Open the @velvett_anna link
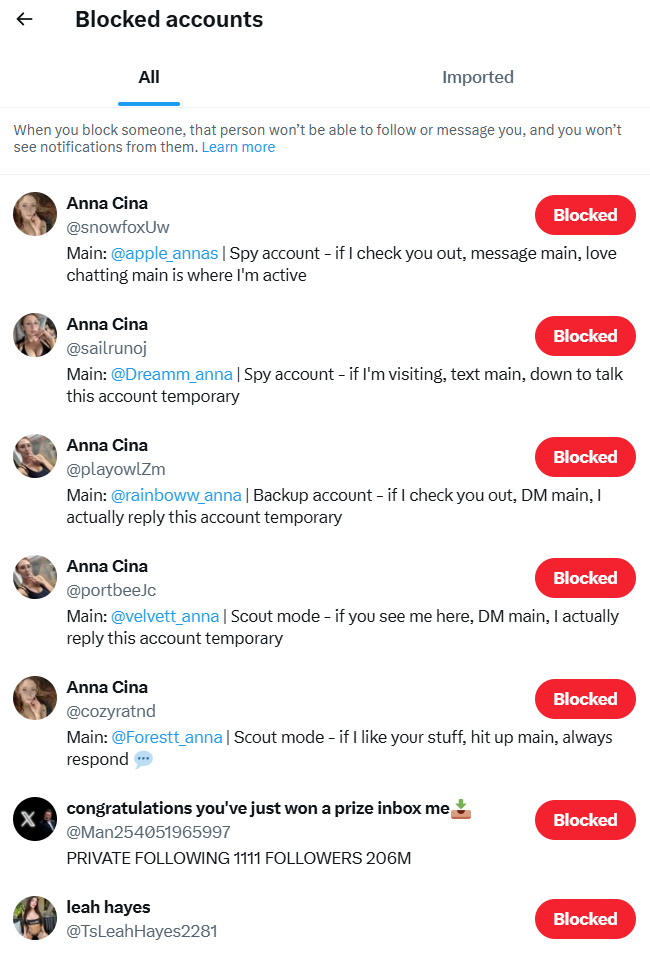 (166, 616)
